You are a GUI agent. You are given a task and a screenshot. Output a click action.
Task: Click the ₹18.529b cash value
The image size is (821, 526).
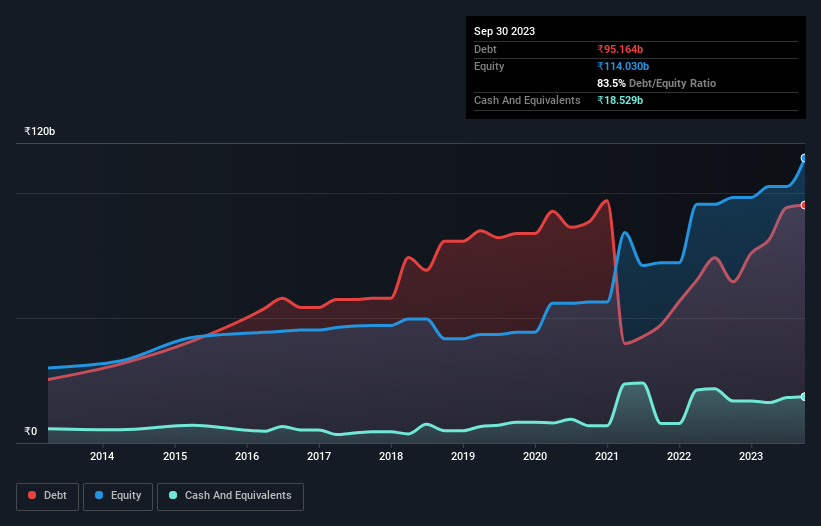click(620, 100)
